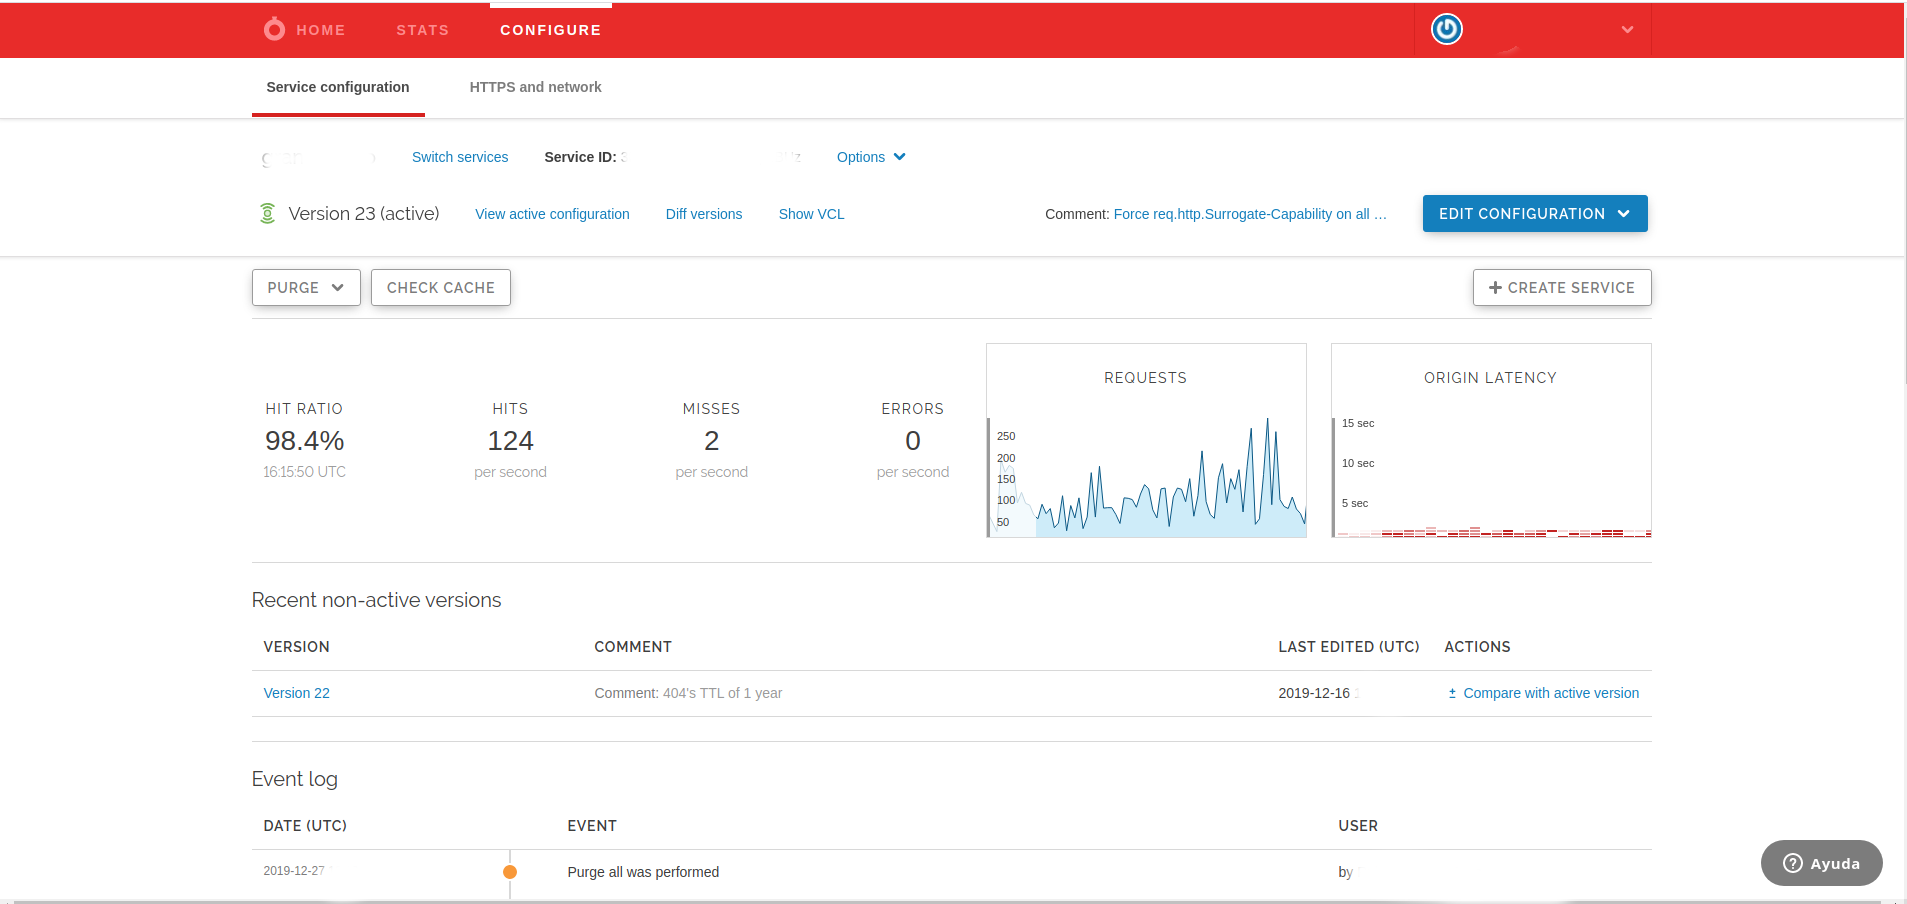Click the Switch services link
This screenshot has height=904, width=1907.
pyautogui.click(x=459, y=157)
